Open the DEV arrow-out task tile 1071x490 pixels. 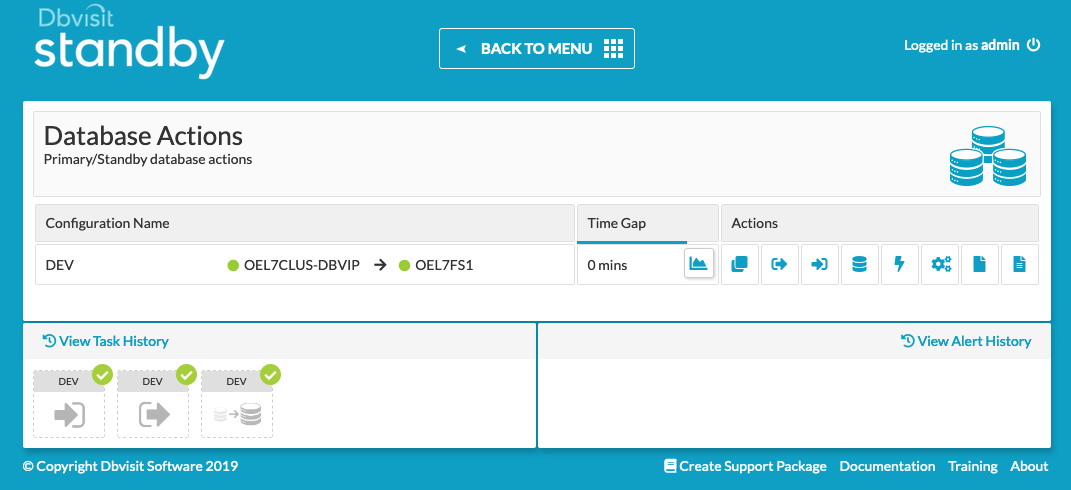pos(153,405)
